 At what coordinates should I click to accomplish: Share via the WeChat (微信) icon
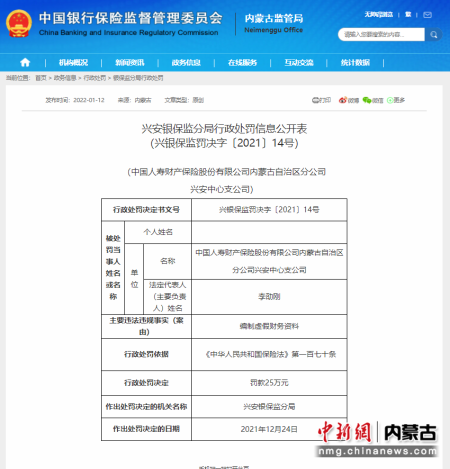[373, 100]
